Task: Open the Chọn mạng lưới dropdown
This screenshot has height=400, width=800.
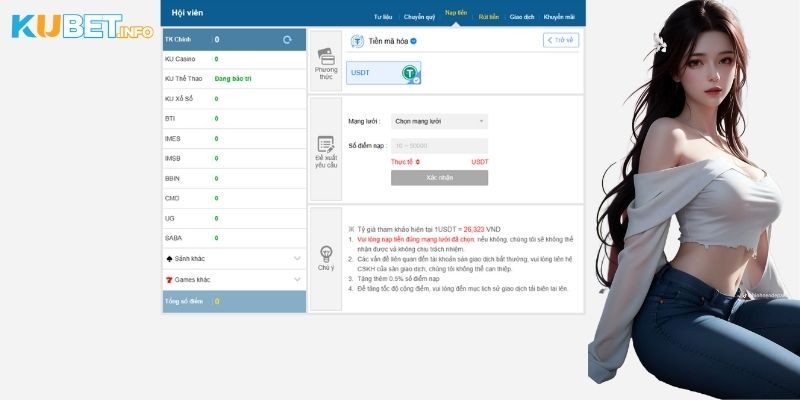Action: tap(439, 121)
